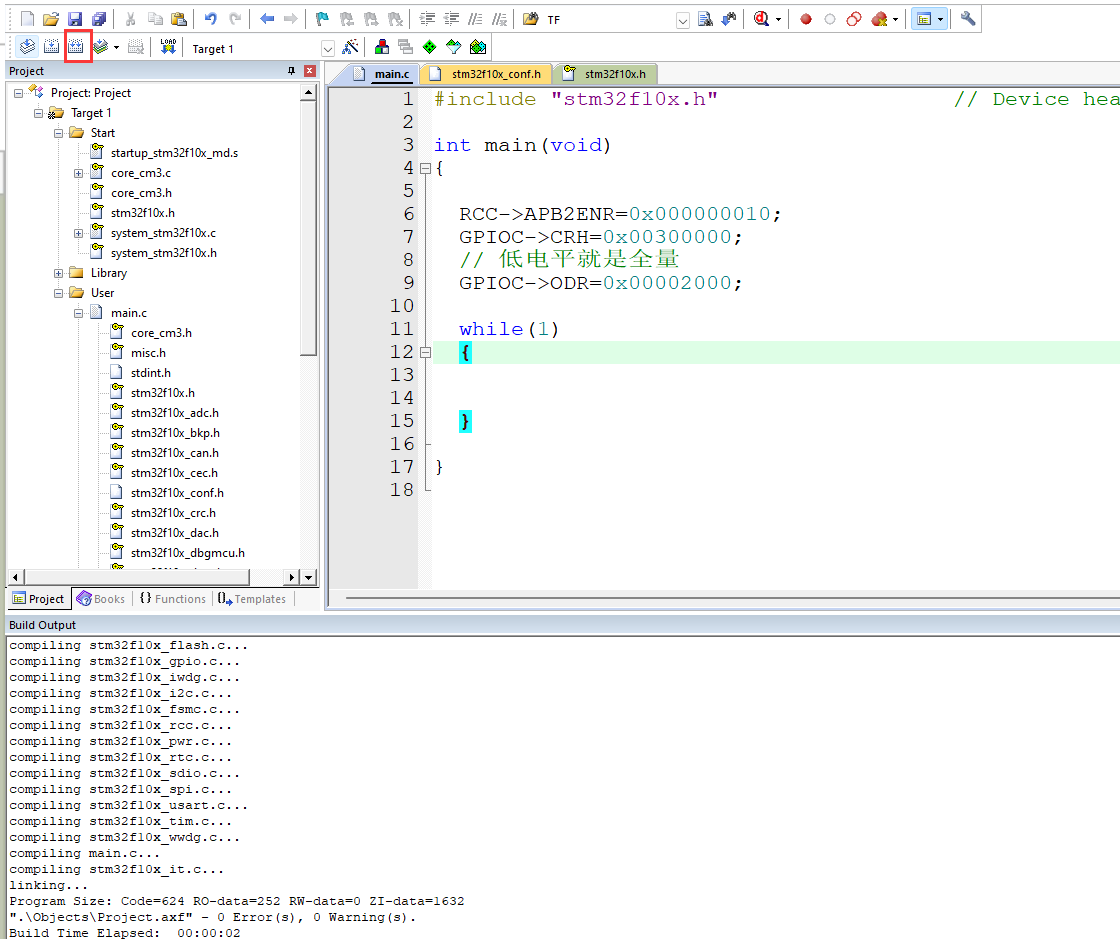Insert breakpoint red circle icon
The image size is (1120, 939).
coord(806,19)
